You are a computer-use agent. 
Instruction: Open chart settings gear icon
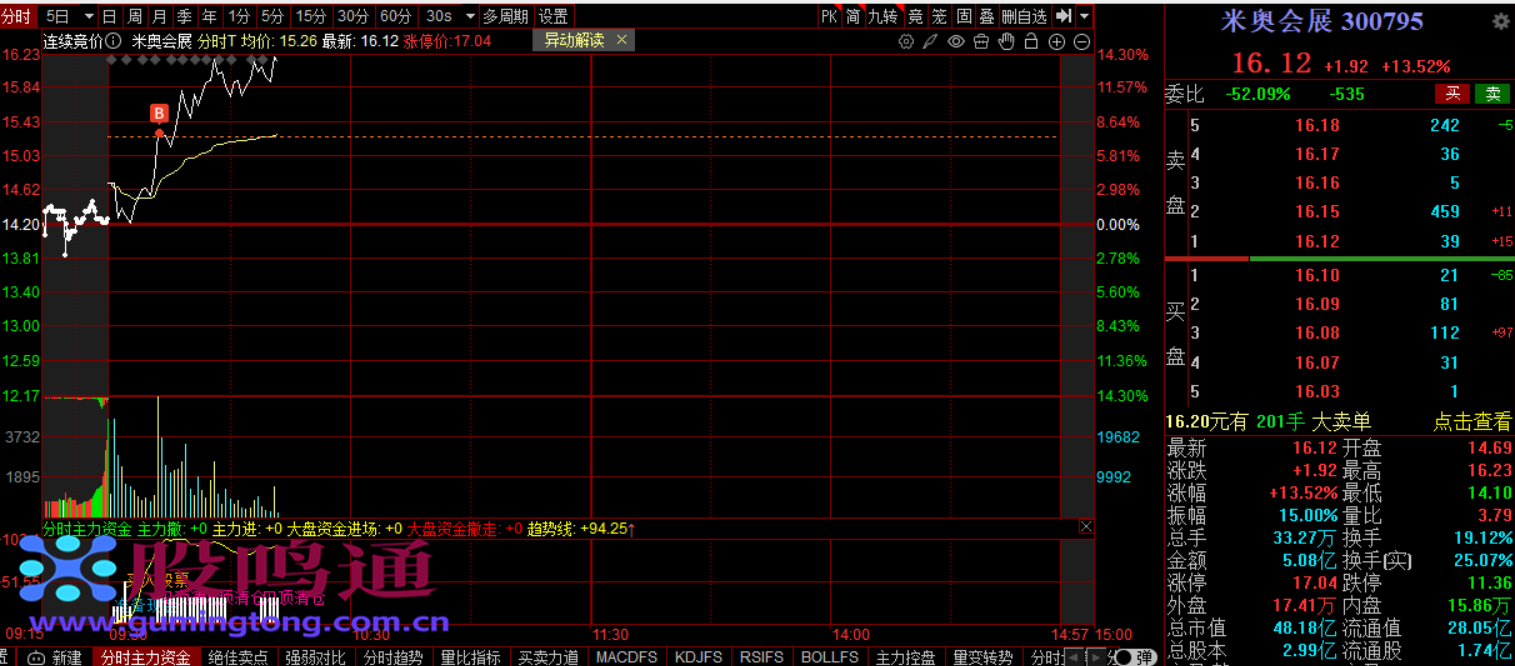pyautogui.click(x=906, y=41)
